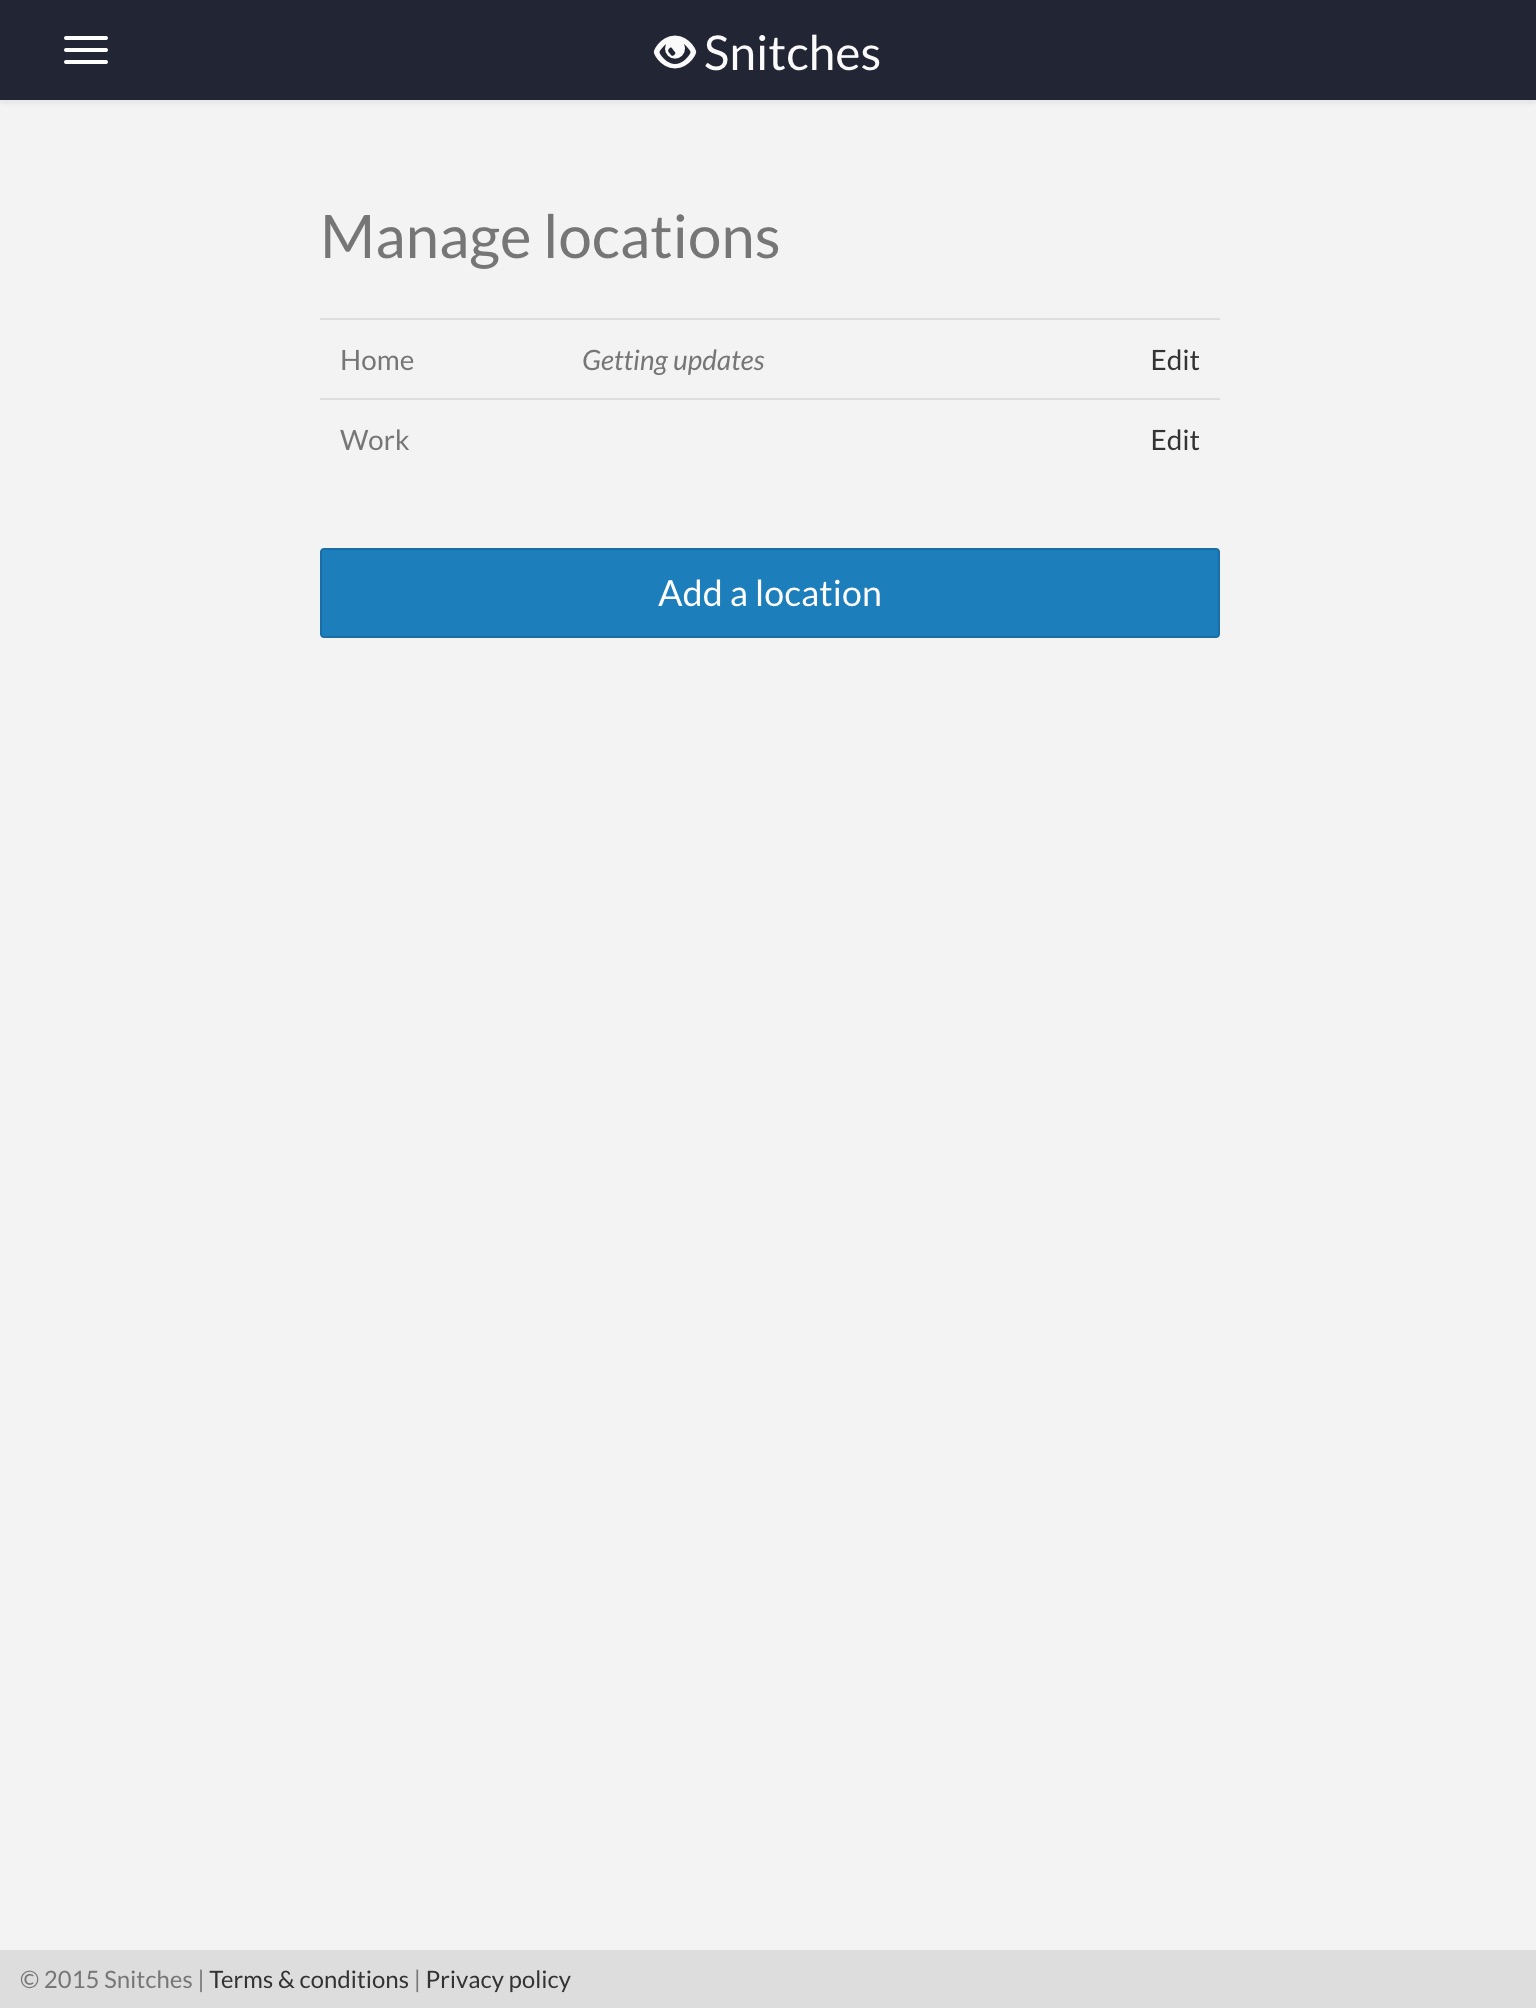
Task: Click the Snitches name in footer copyright
Action: 148,1980
